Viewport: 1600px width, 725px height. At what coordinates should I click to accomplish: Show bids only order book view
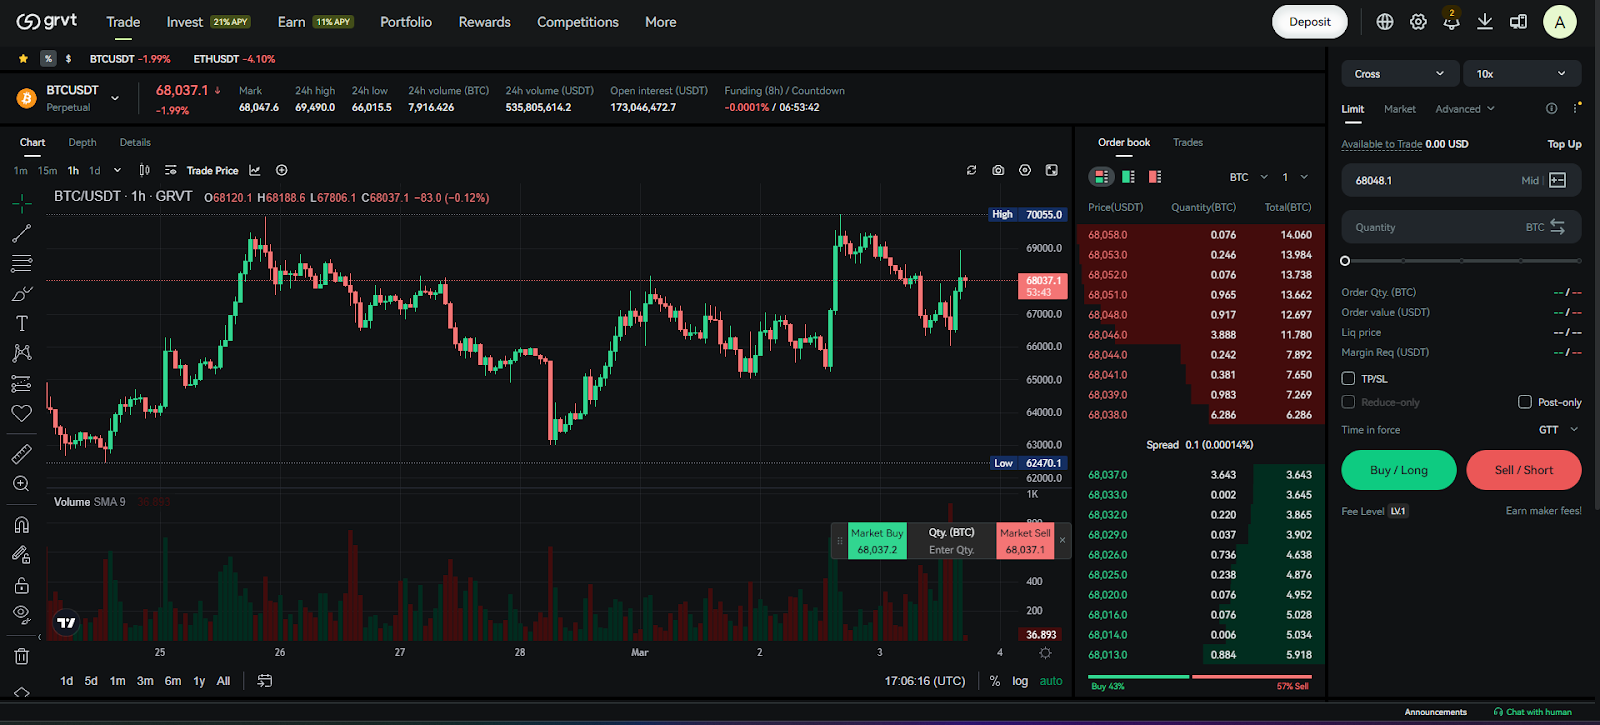tap(1128, 177)
